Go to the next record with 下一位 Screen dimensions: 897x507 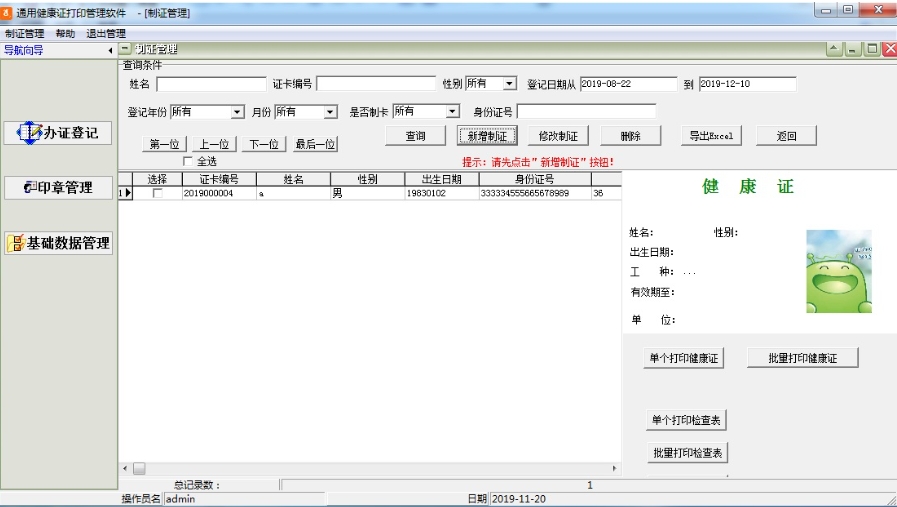[264, 144]
